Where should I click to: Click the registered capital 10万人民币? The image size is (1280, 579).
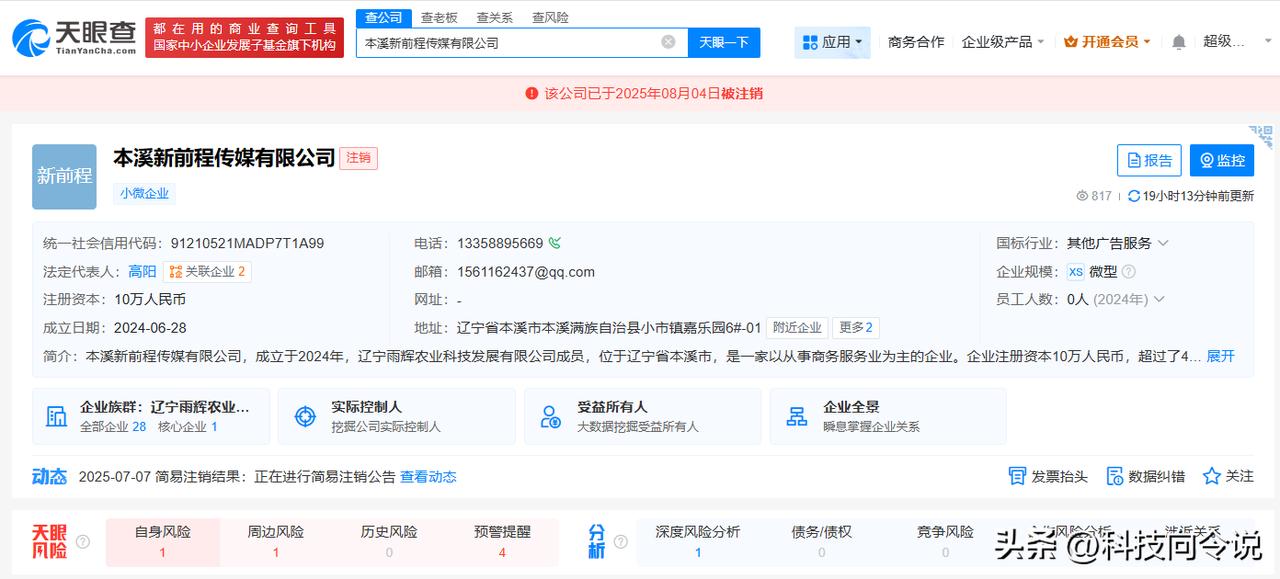click(150, 299)
